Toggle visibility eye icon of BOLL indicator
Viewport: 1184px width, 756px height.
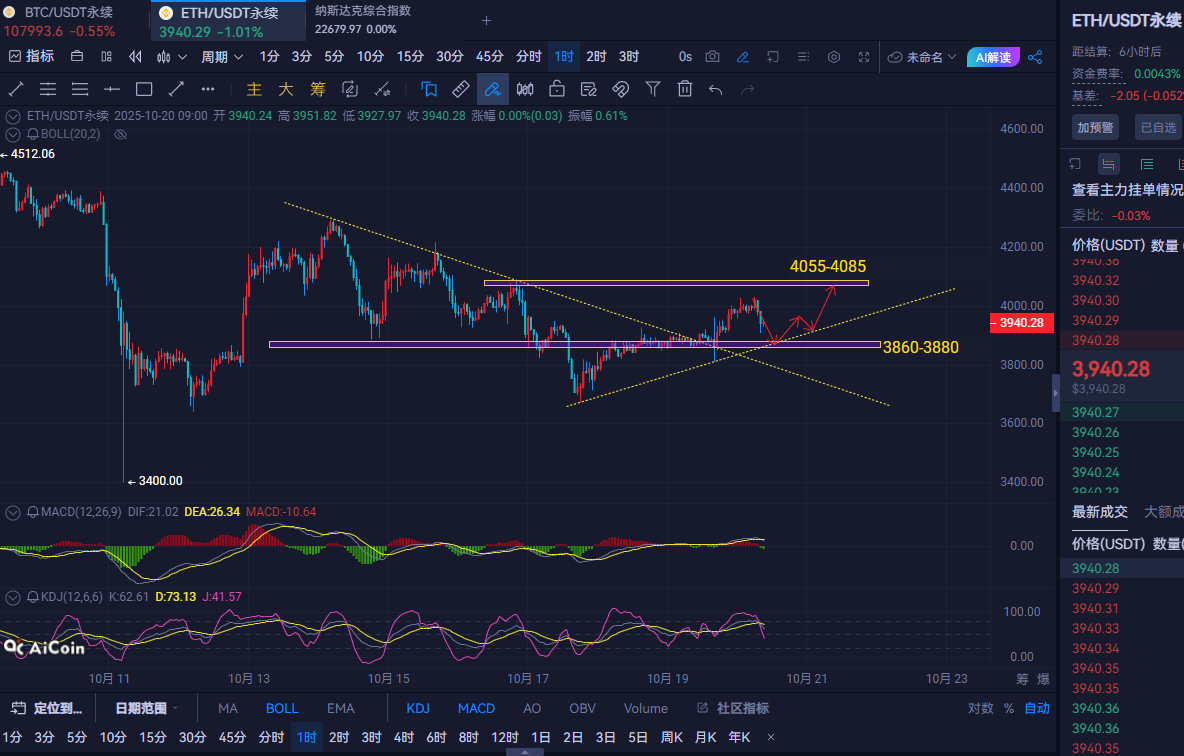pos(120,134)
